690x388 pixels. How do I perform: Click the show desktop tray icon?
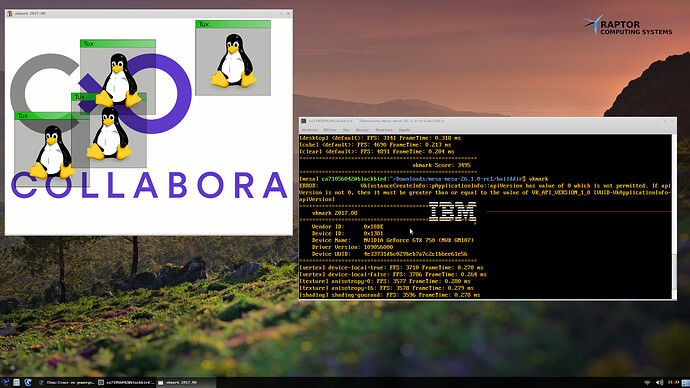[x=686, y=382]
